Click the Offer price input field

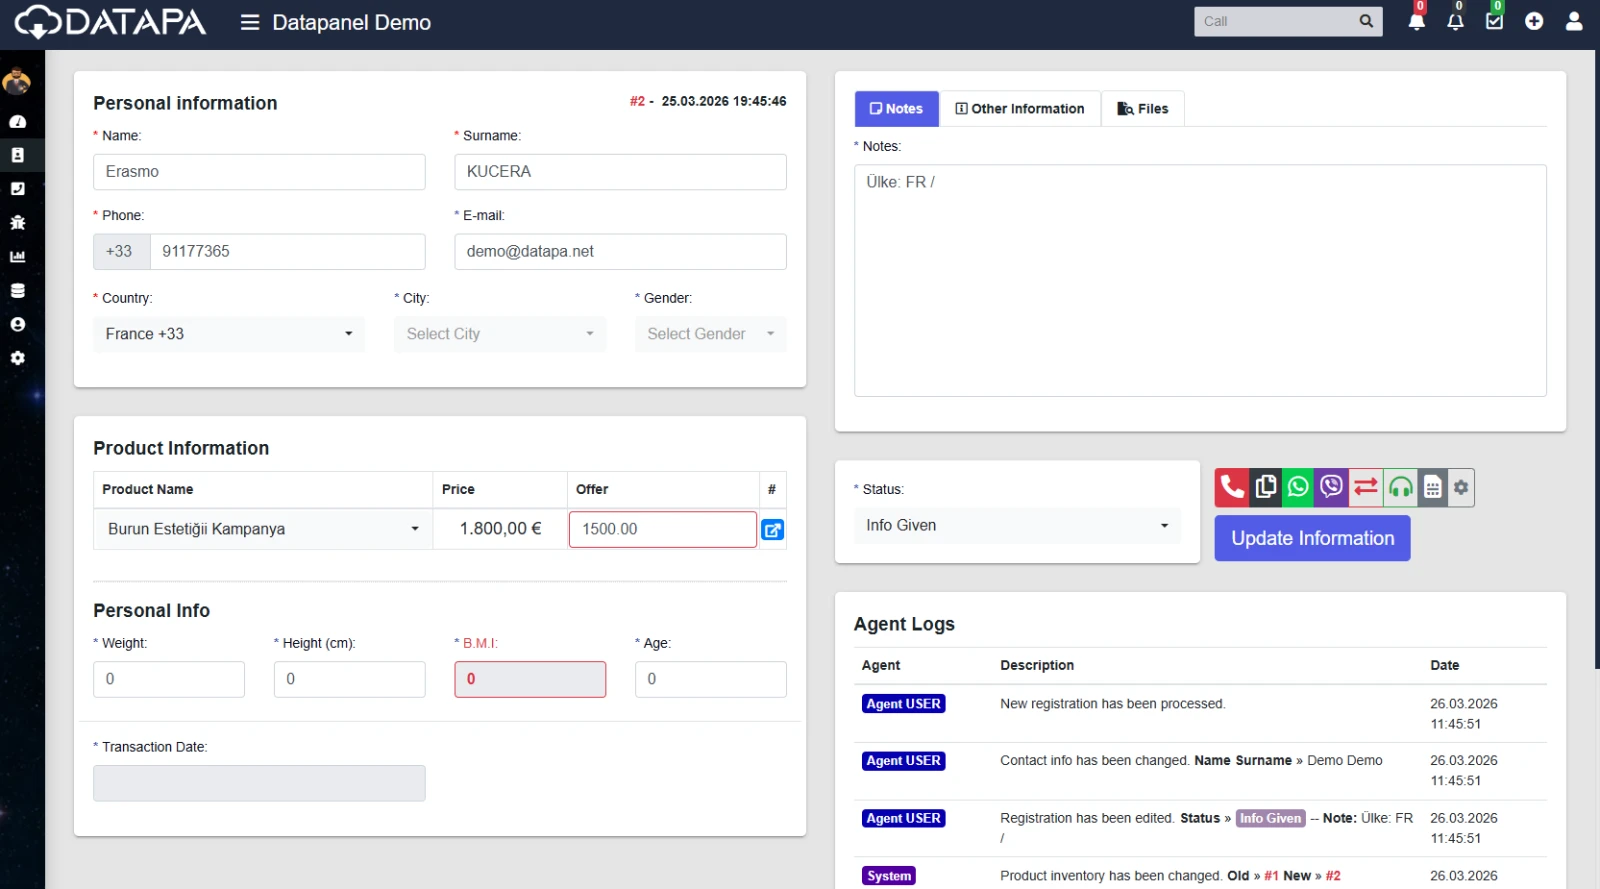tap(662, 529)
